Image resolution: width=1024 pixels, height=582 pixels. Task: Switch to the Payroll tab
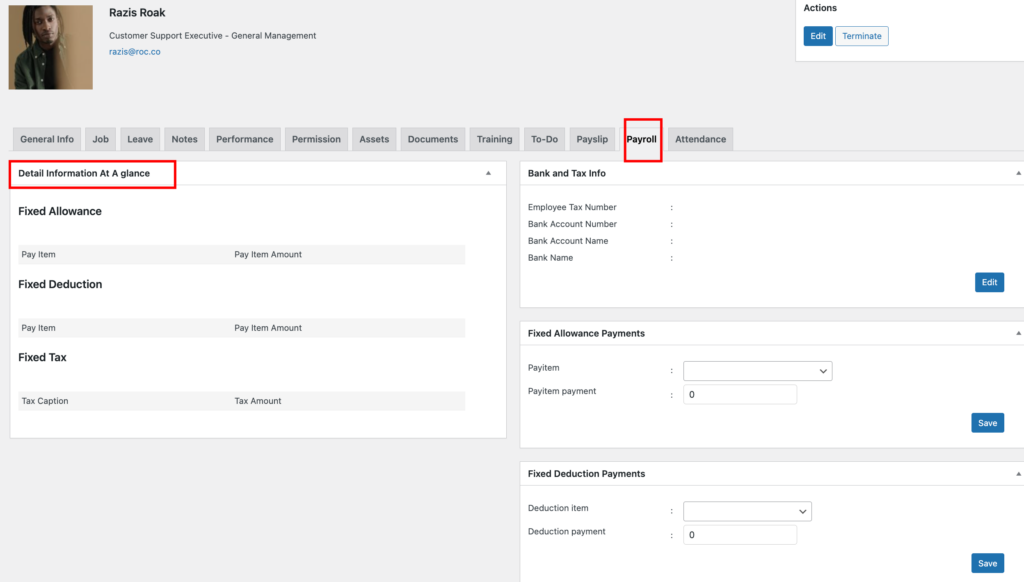tap(641, 139)
